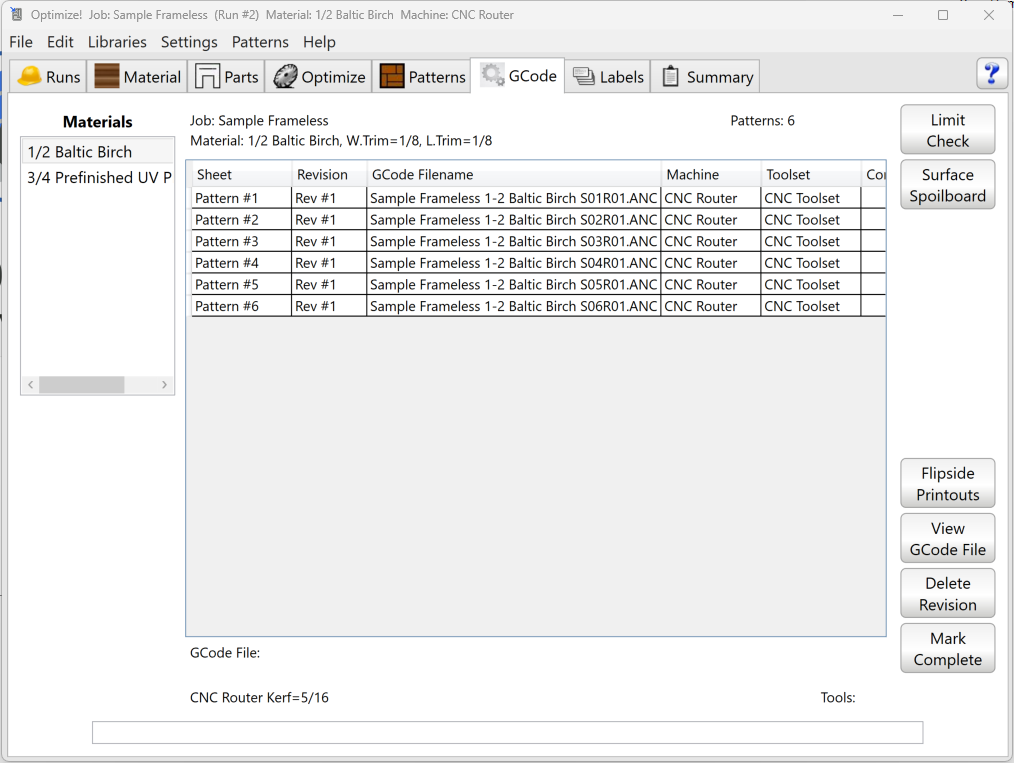Image resolution: width=1014 pixels, height=763 pixels.
Task: Open the Libraries menu
Action: 117,42
